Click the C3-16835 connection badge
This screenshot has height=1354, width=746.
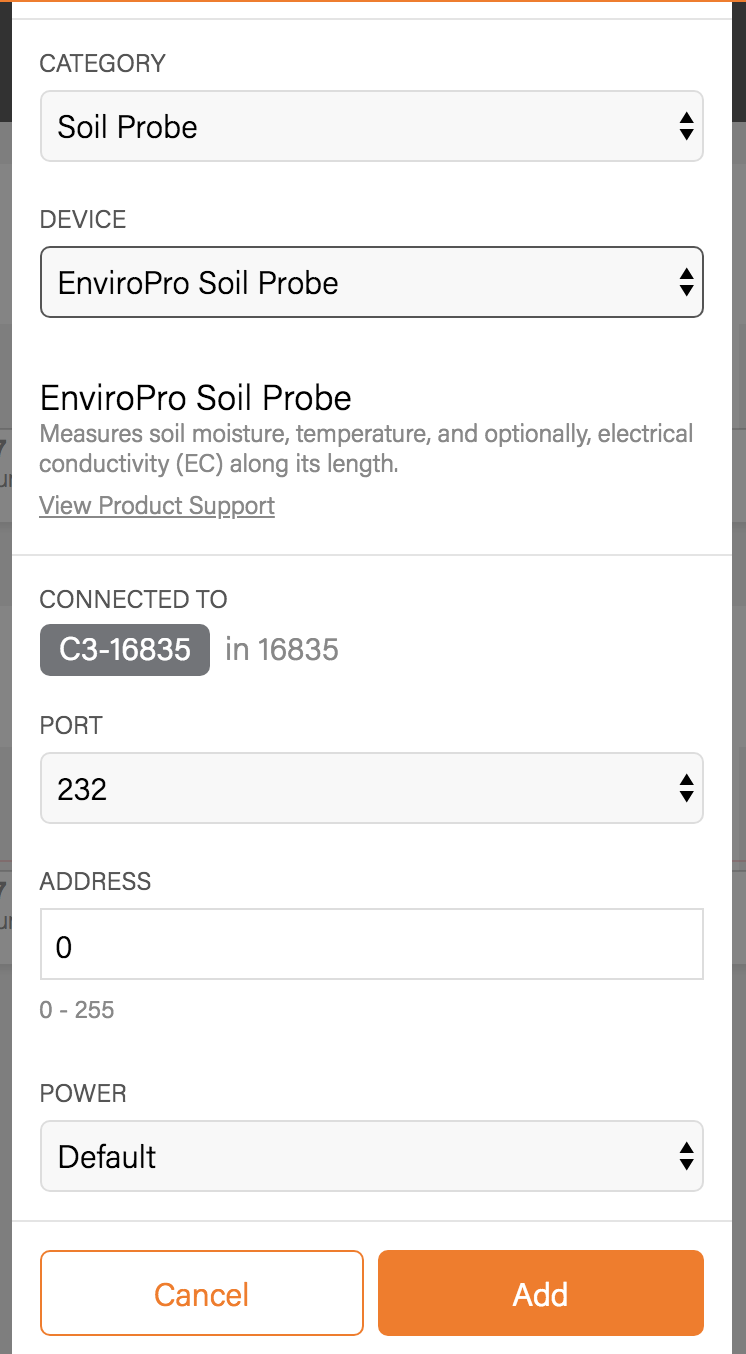[125, 650]
